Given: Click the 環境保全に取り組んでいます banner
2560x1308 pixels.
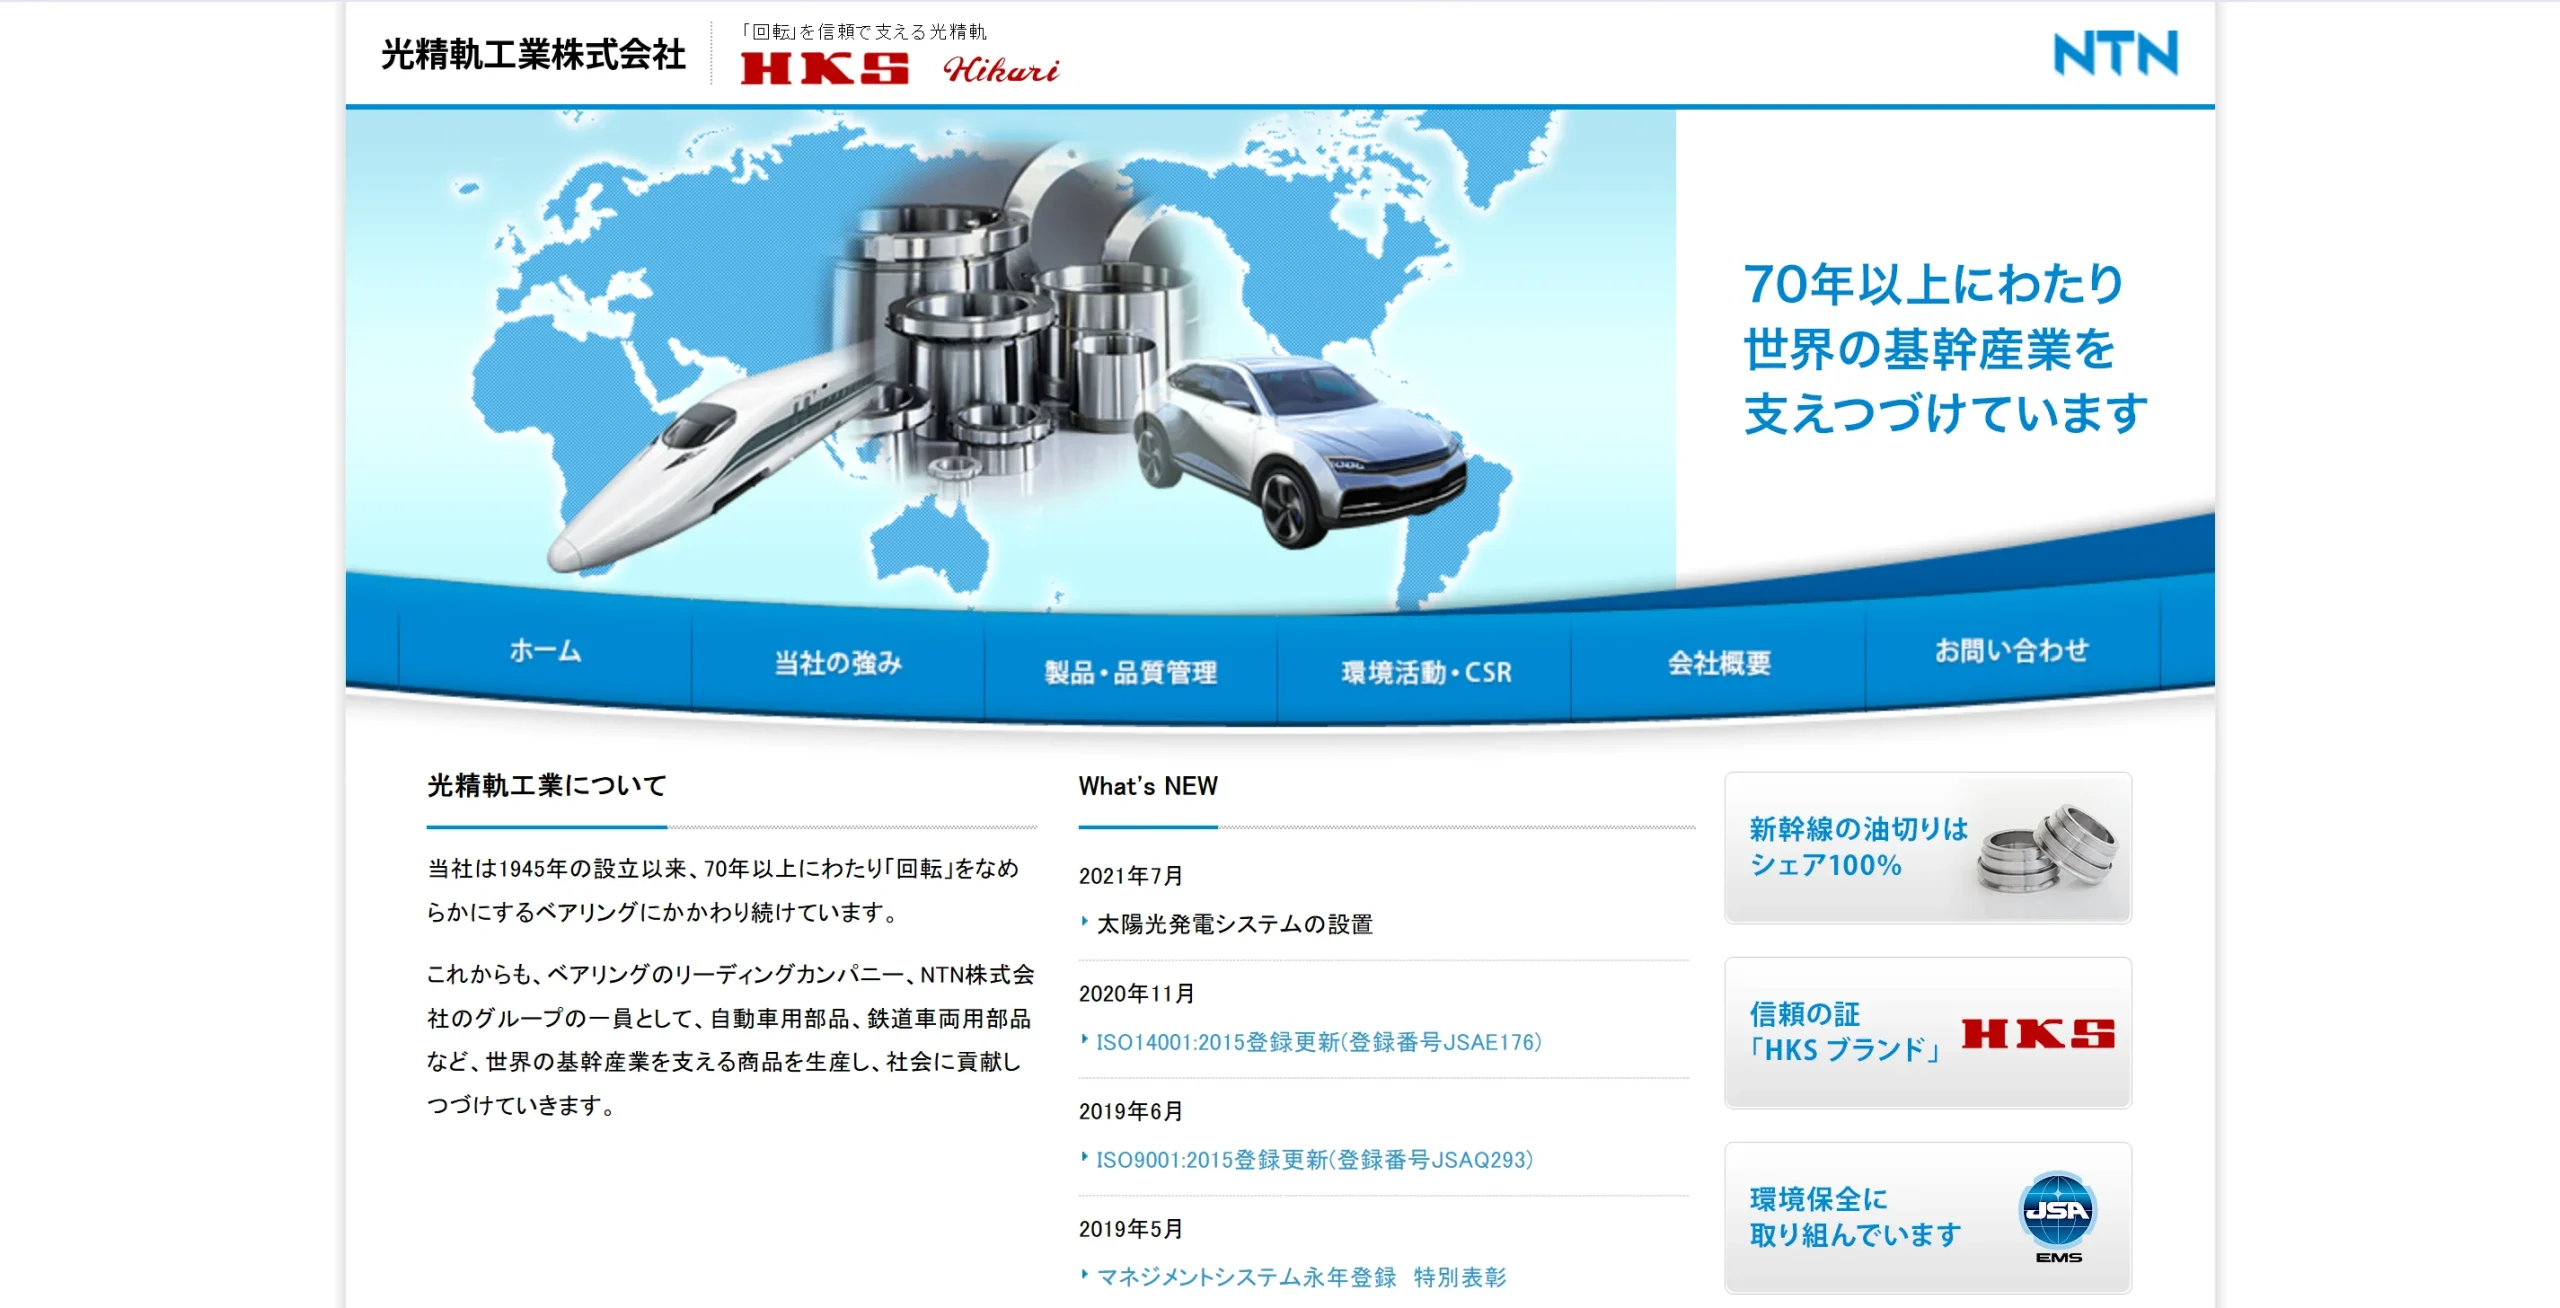Looking at the screenshot, I should (1928, 1217).
